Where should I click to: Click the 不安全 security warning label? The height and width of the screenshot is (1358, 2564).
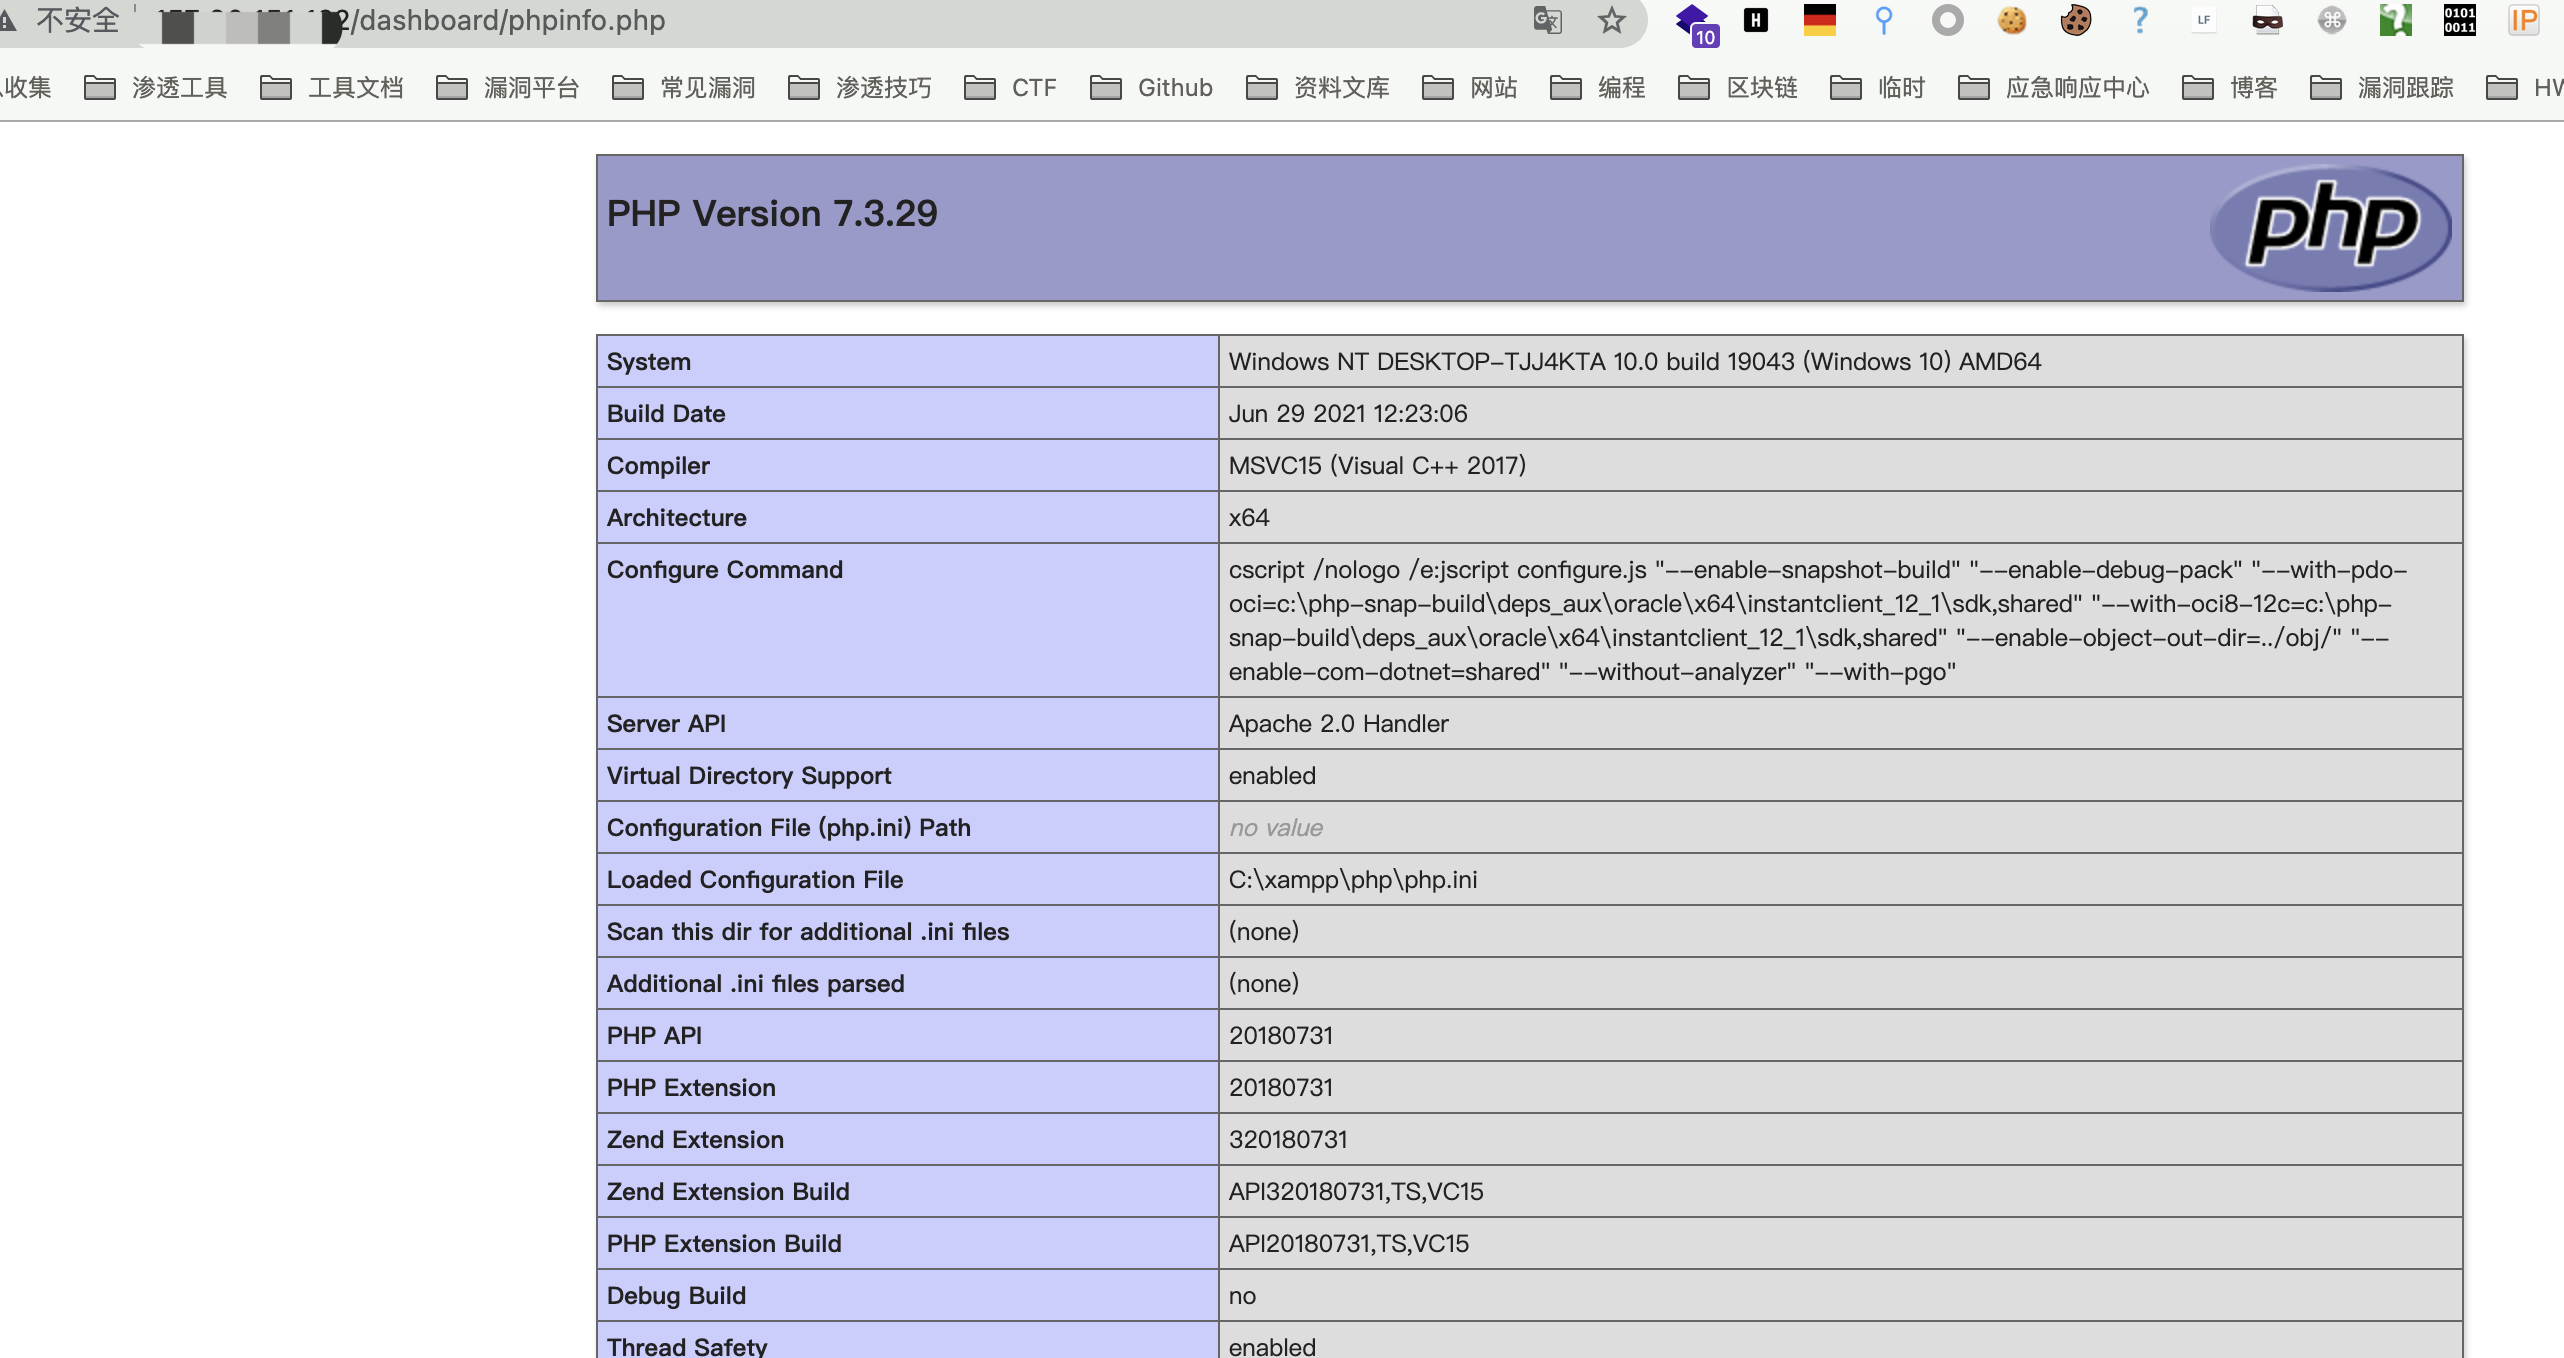coord(76,20)
